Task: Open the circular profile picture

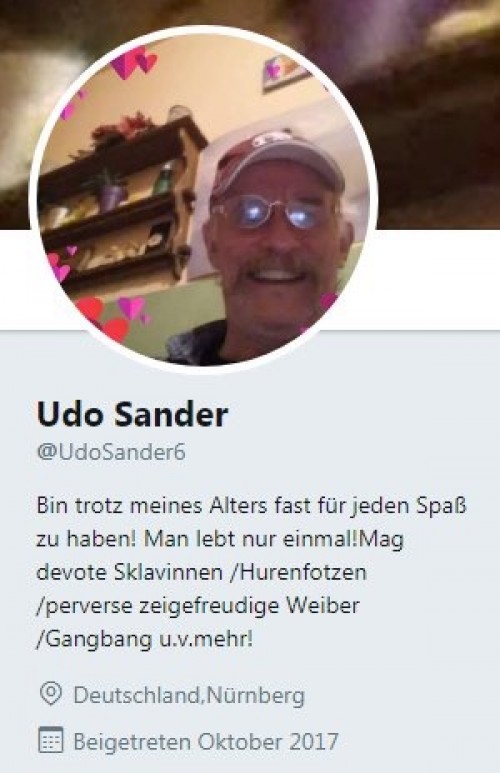Action: [x=203, y=199]
